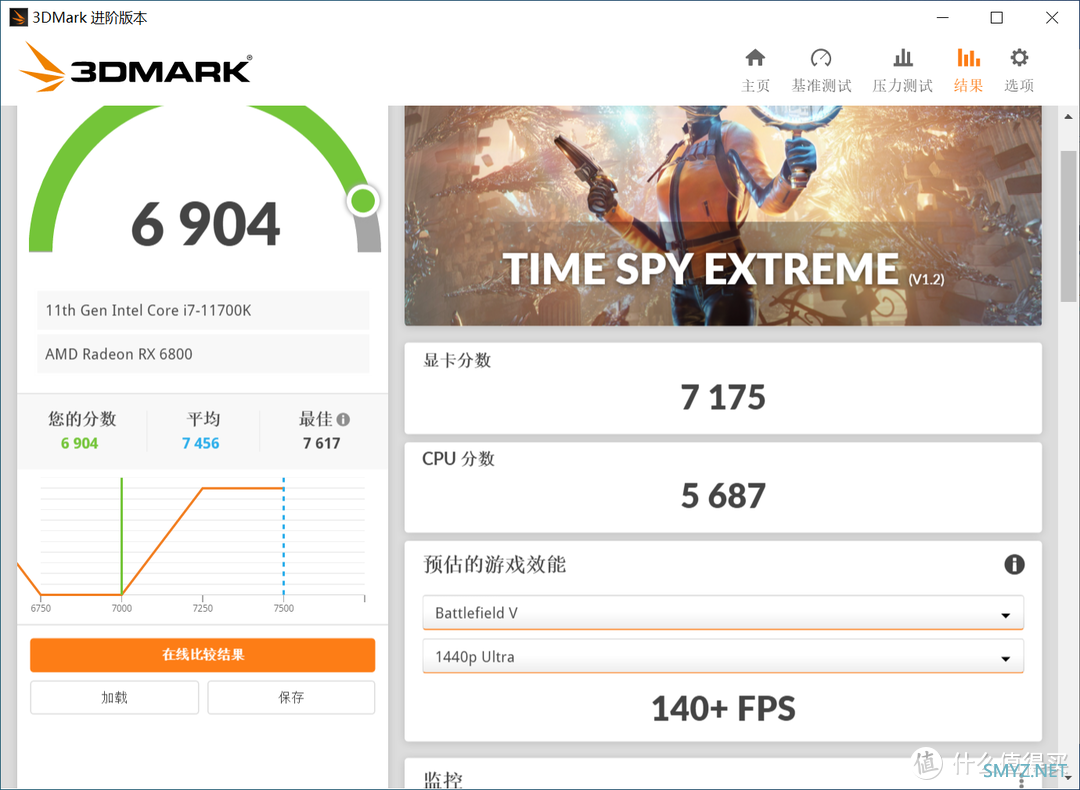Image resolution: width=1080 pixels, height=790 pixels.
Task: Open the 1440p Ultra resolution dropdown
Action: click(x=723, y=656)
